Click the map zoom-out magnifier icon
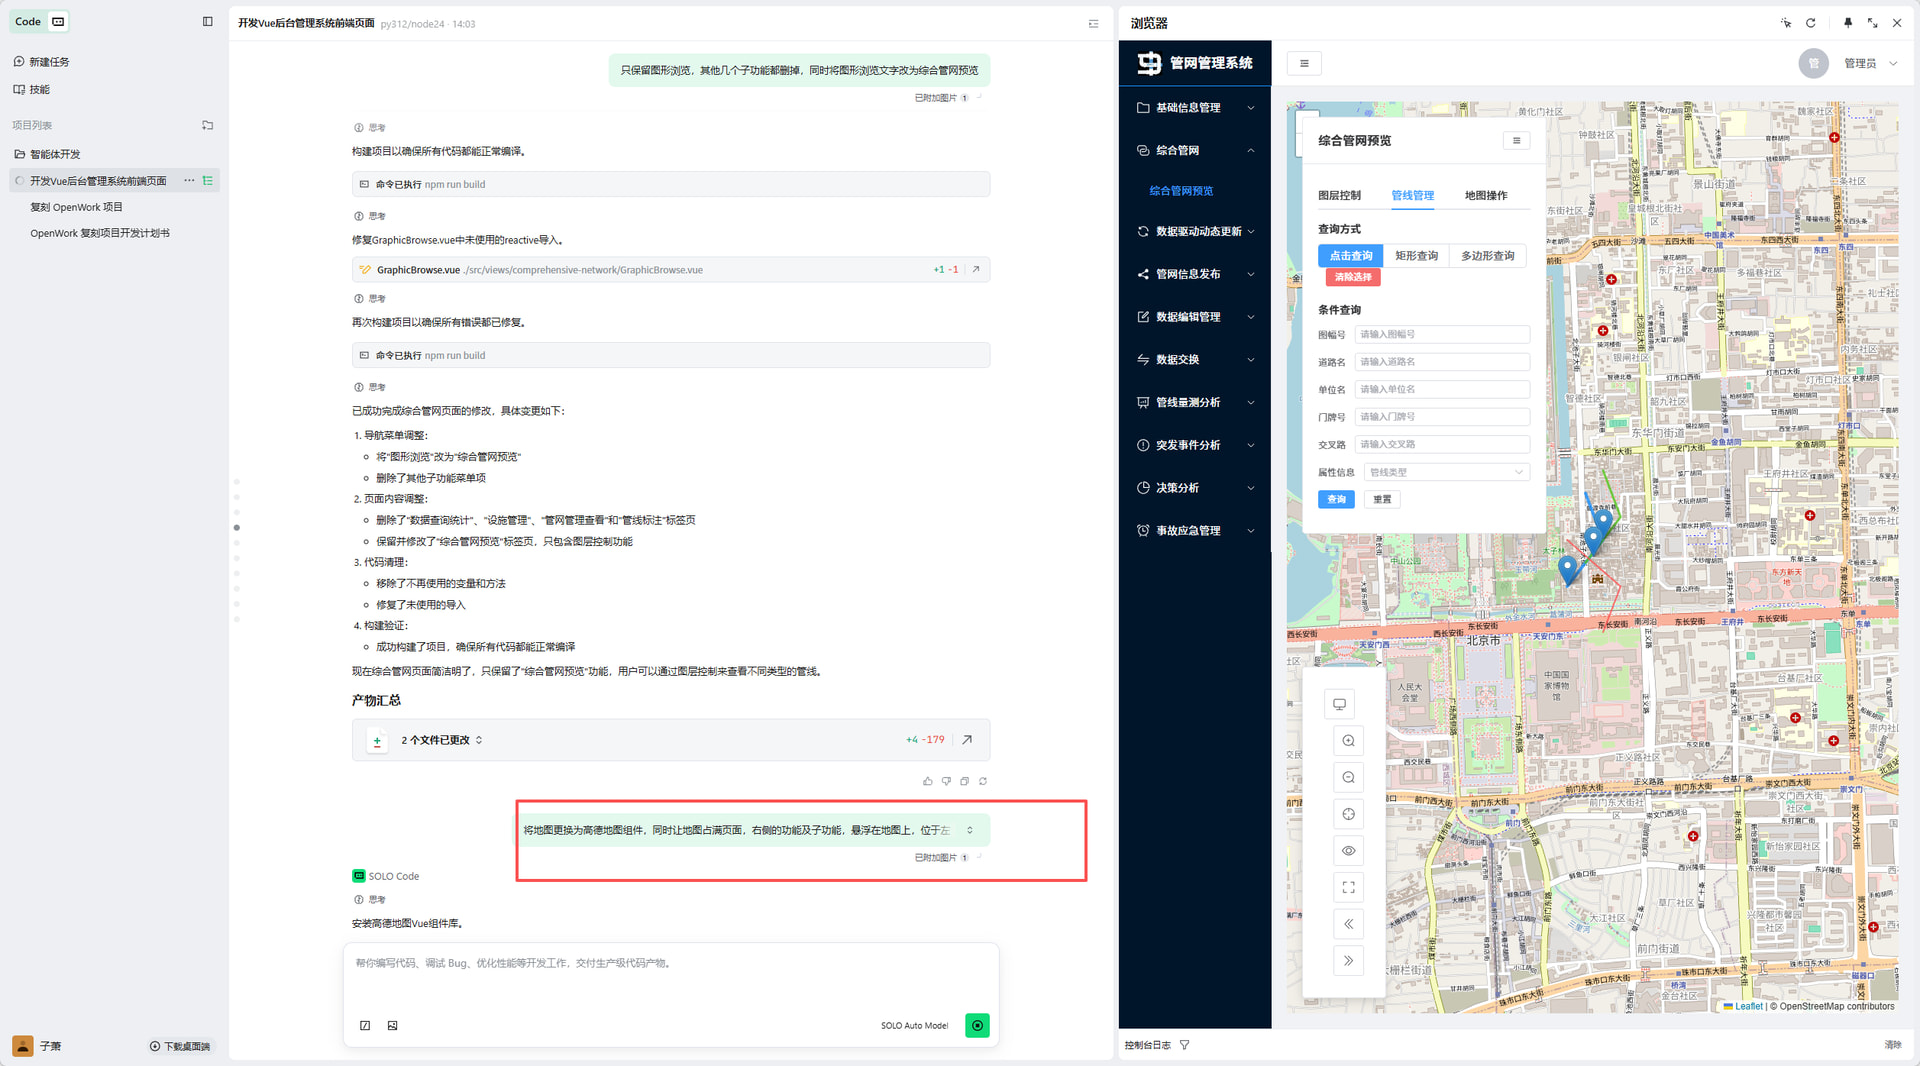This screenshot has width=1920, height=1066. [x=1348, y=778]
